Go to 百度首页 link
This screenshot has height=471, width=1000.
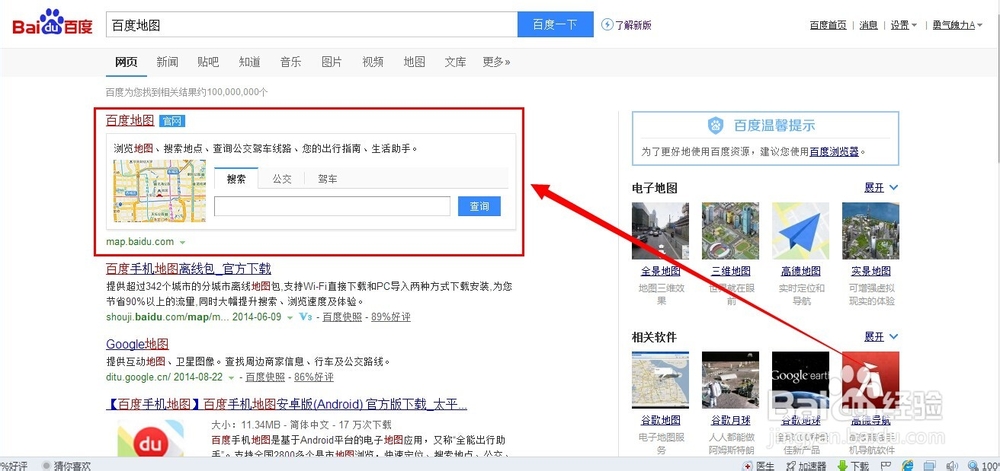(828, 25)
